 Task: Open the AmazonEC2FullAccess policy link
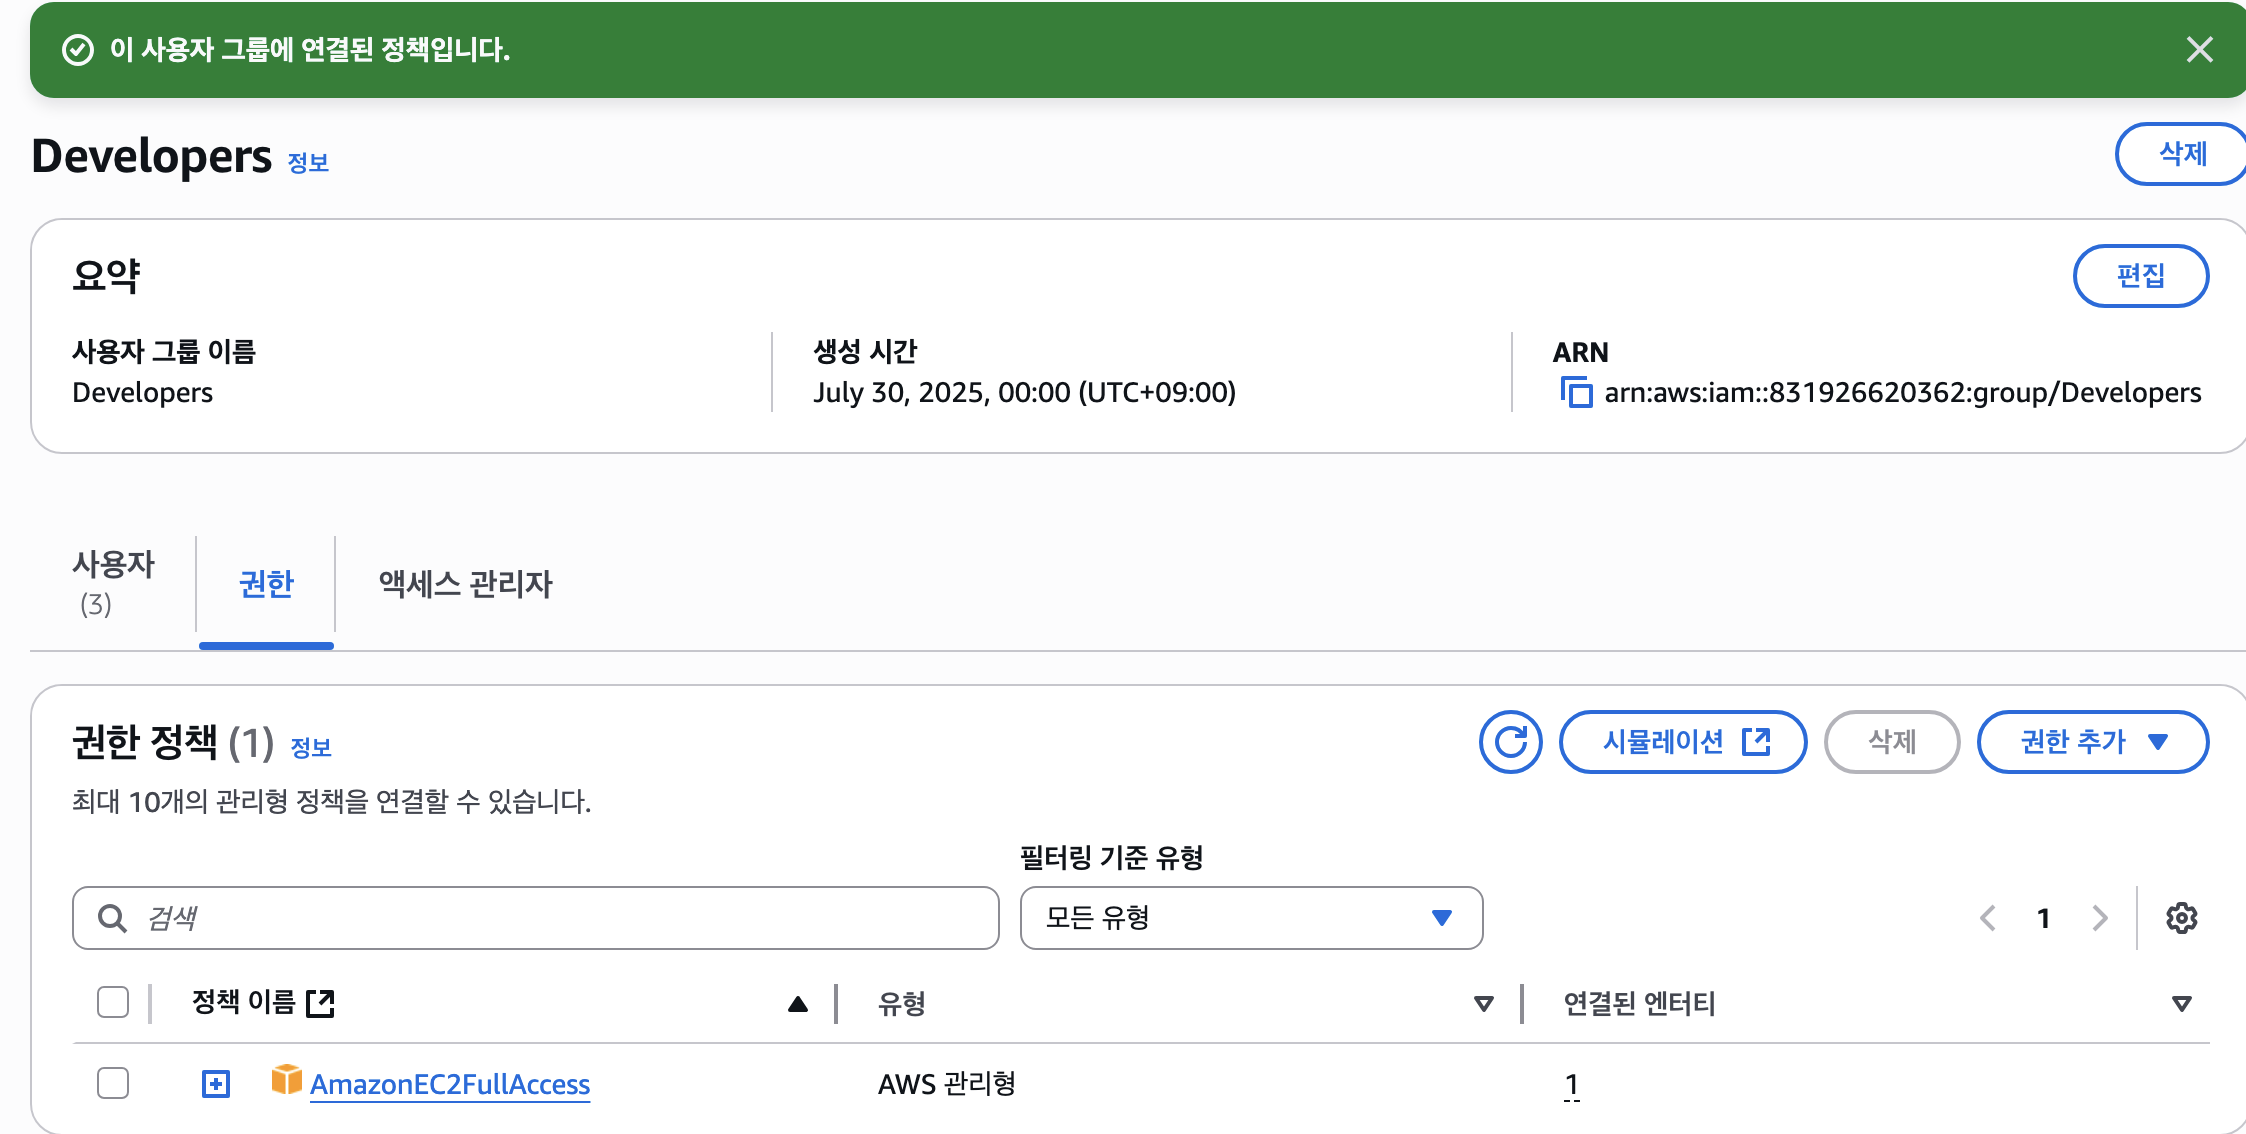(x=450, y=1084)
